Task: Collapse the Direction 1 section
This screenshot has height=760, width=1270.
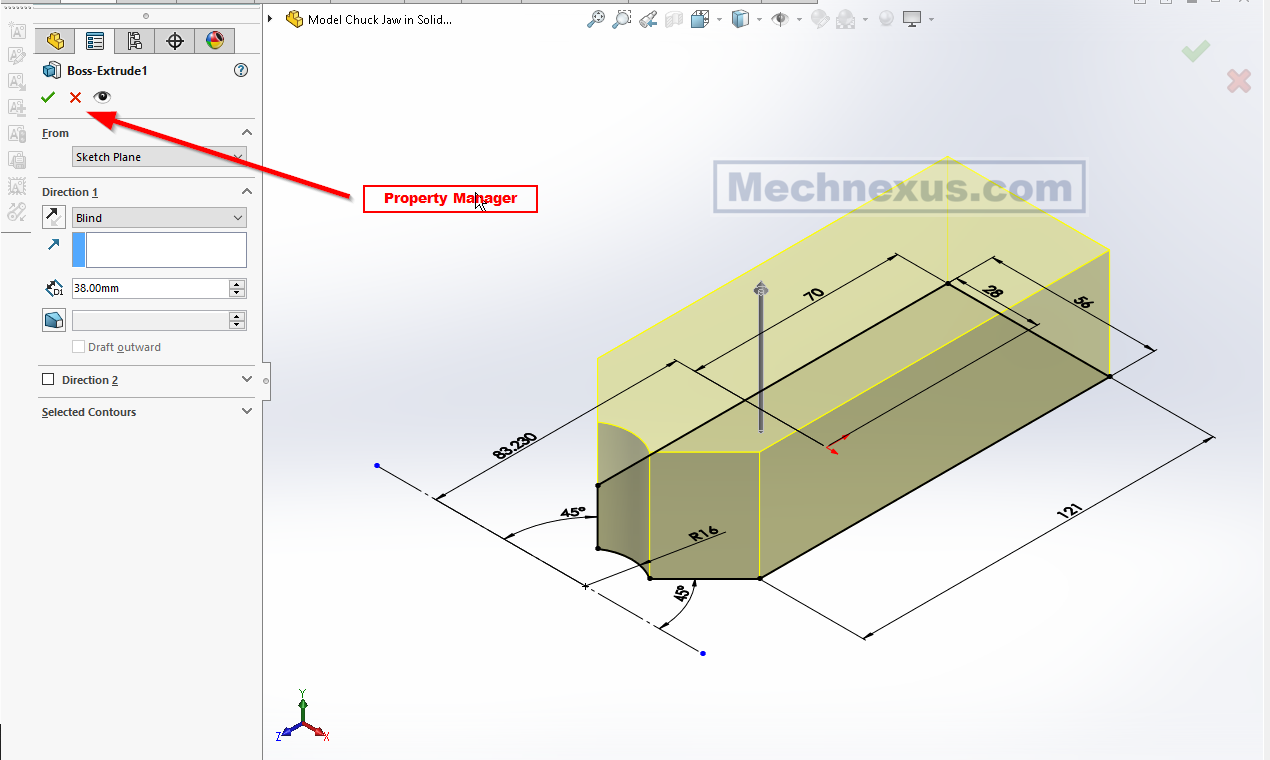Action: (247, 191)
